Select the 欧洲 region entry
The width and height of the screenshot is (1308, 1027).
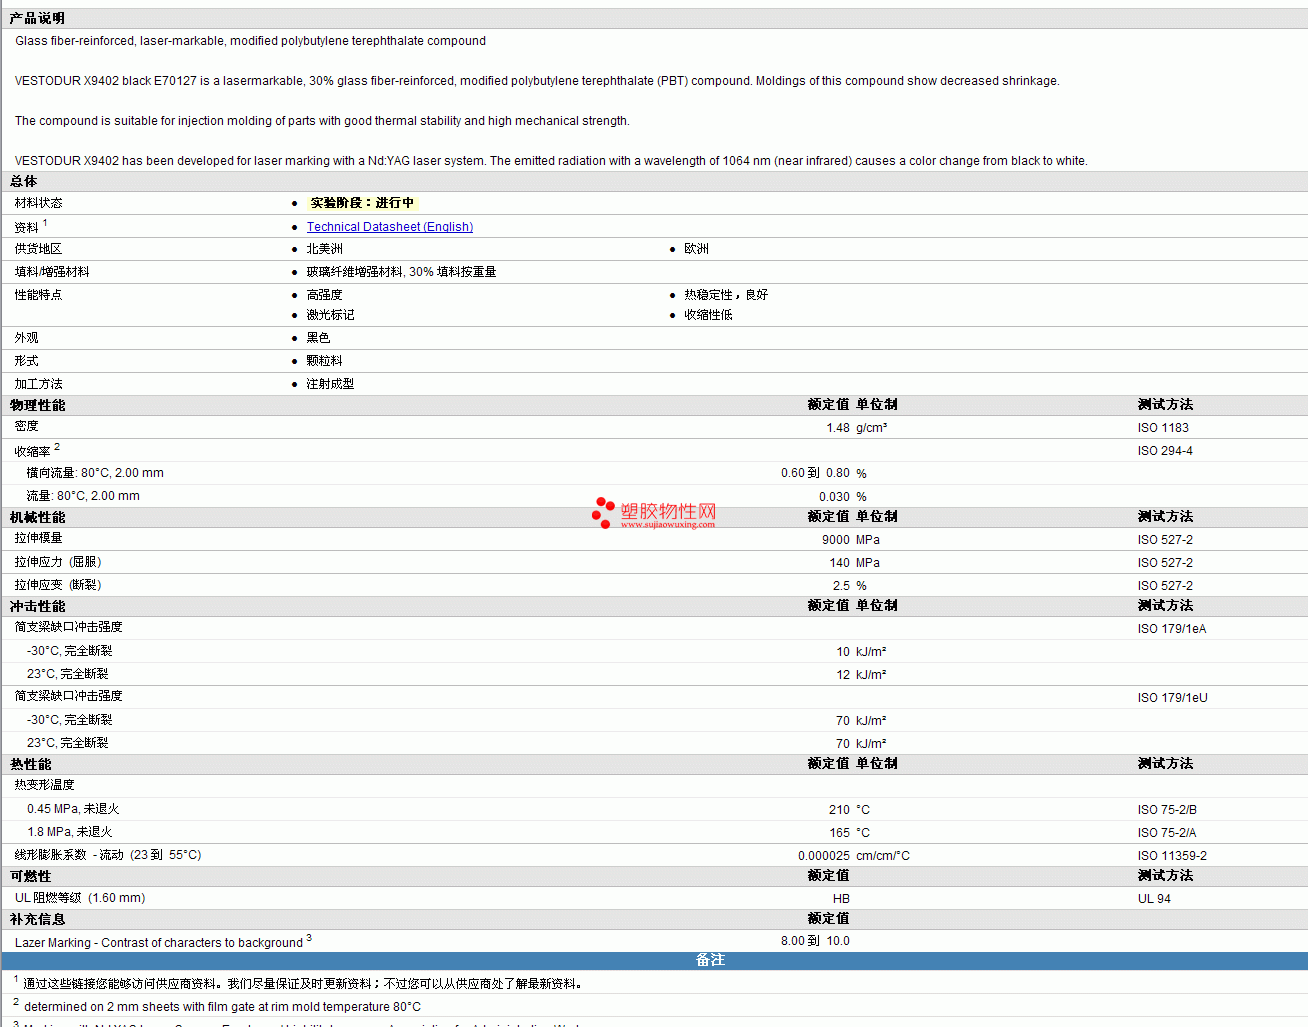pyautogui.click(x=696, y=249)
